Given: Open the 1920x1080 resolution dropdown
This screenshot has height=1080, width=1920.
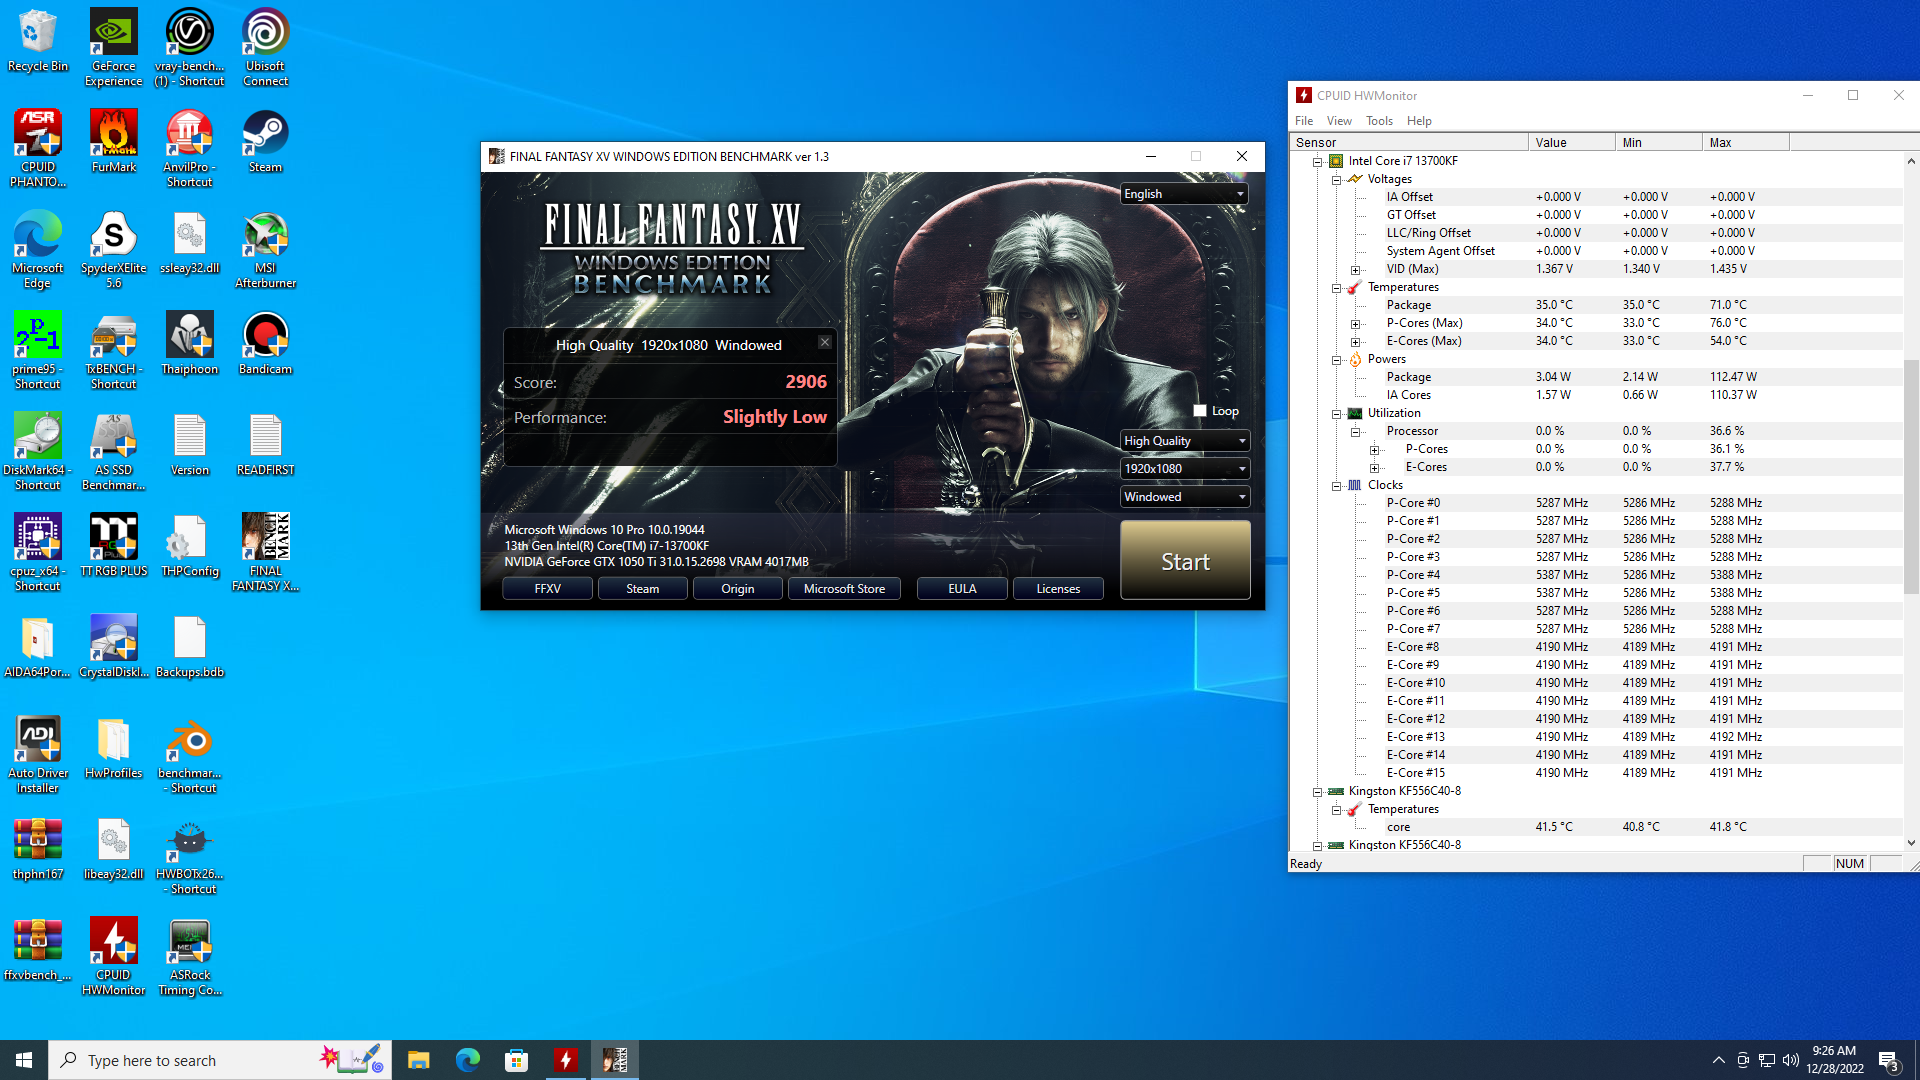Looking at the screenshot, I should [1184, 469].
